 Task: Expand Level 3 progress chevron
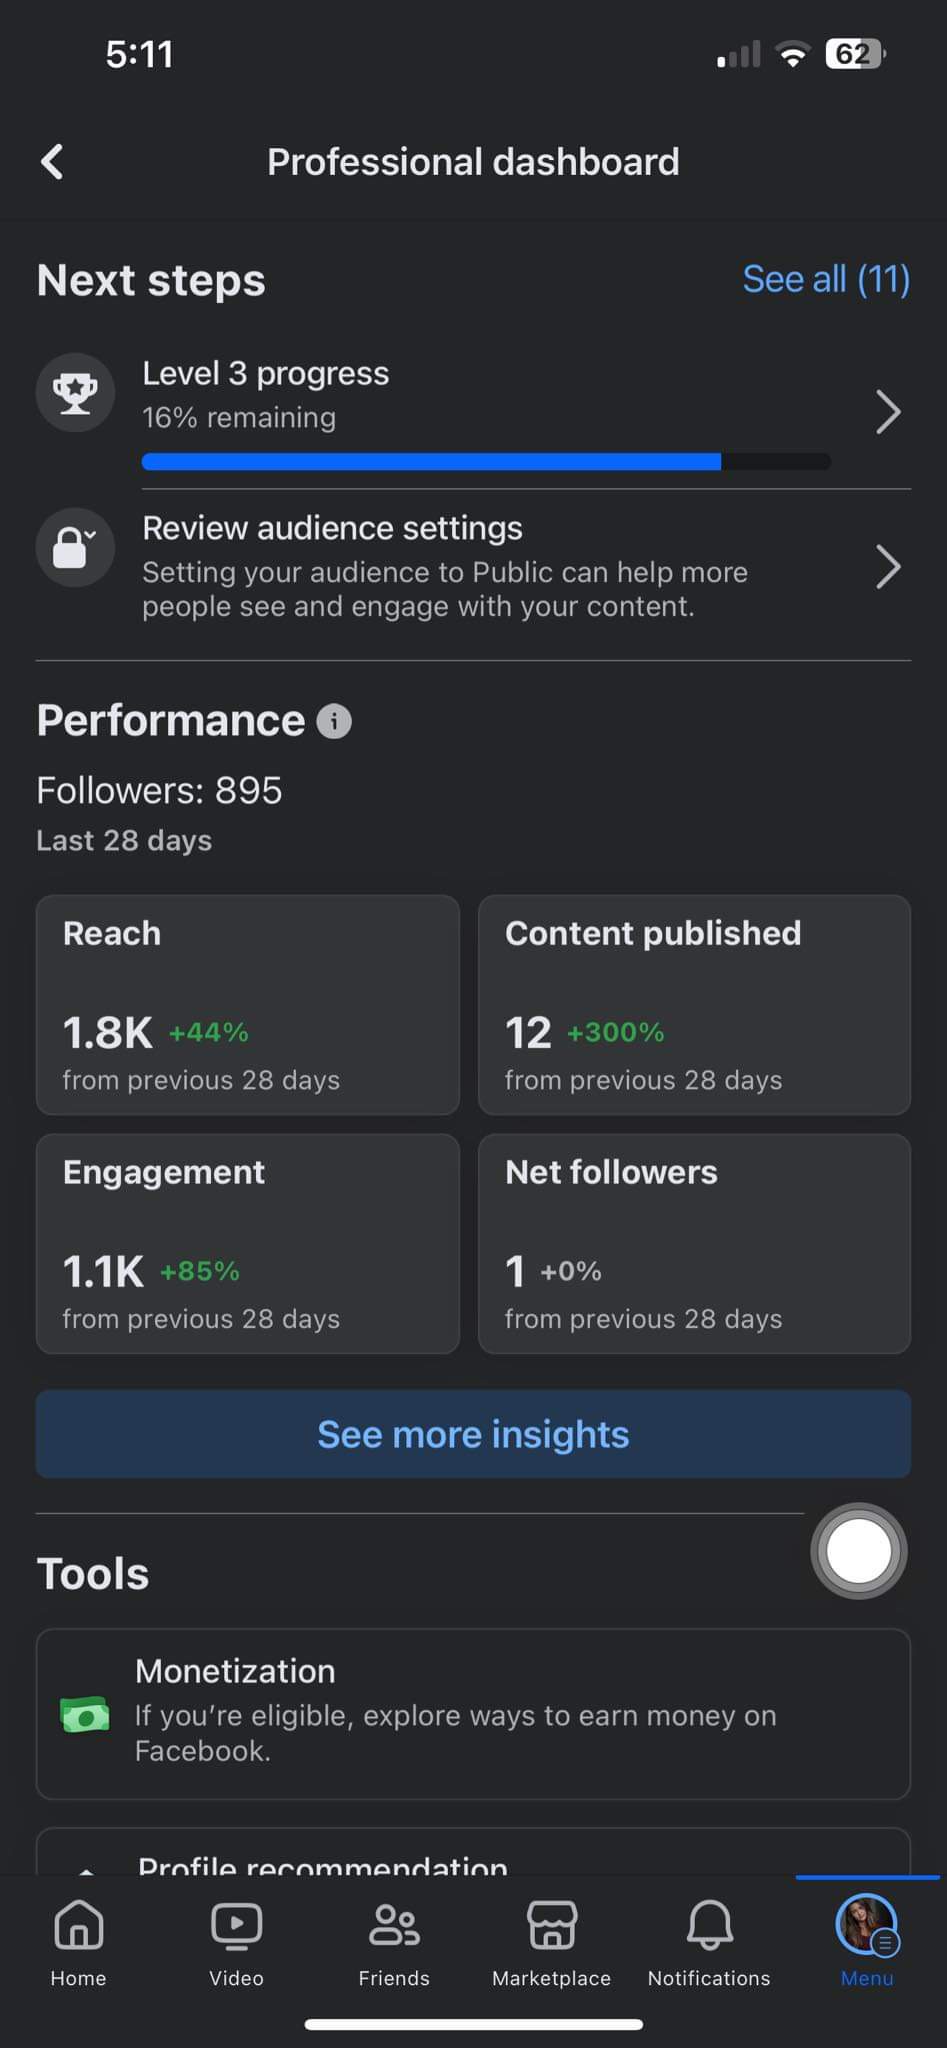tap(887, 412)
